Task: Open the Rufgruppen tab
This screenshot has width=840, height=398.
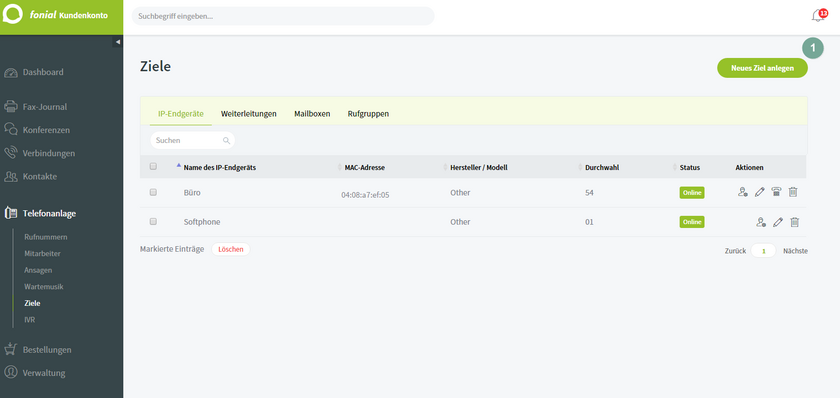Action: 368,114
